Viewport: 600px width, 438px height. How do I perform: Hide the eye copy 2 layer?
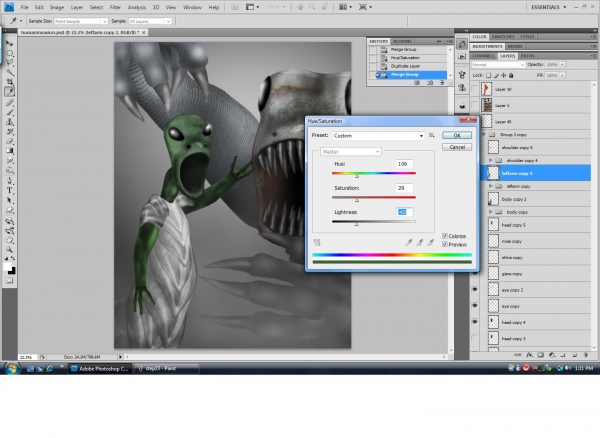coord(474,290)
